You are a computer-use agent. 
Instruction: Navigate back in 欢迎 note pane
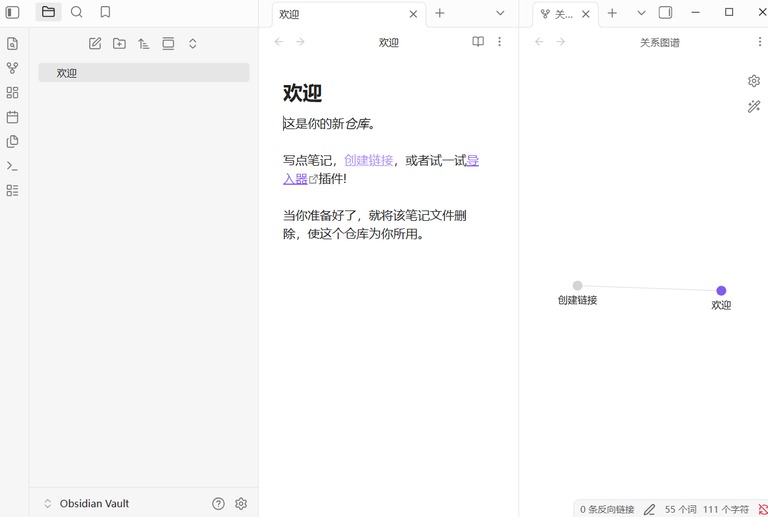pos(279,42)
